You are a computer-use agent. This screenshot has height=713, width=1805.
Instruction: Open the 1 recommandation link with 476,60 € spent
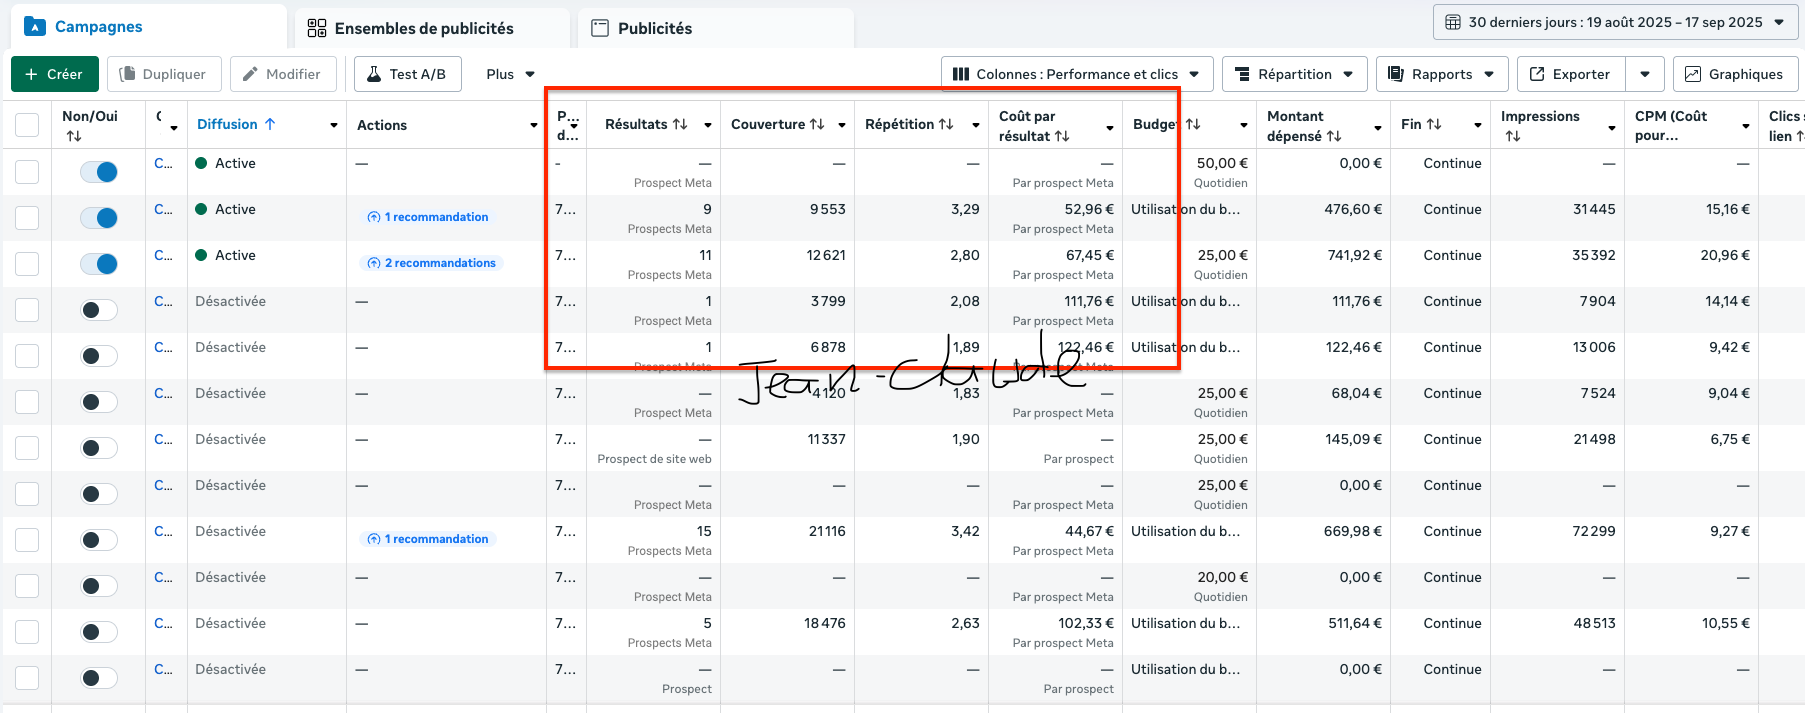(428, 217)
